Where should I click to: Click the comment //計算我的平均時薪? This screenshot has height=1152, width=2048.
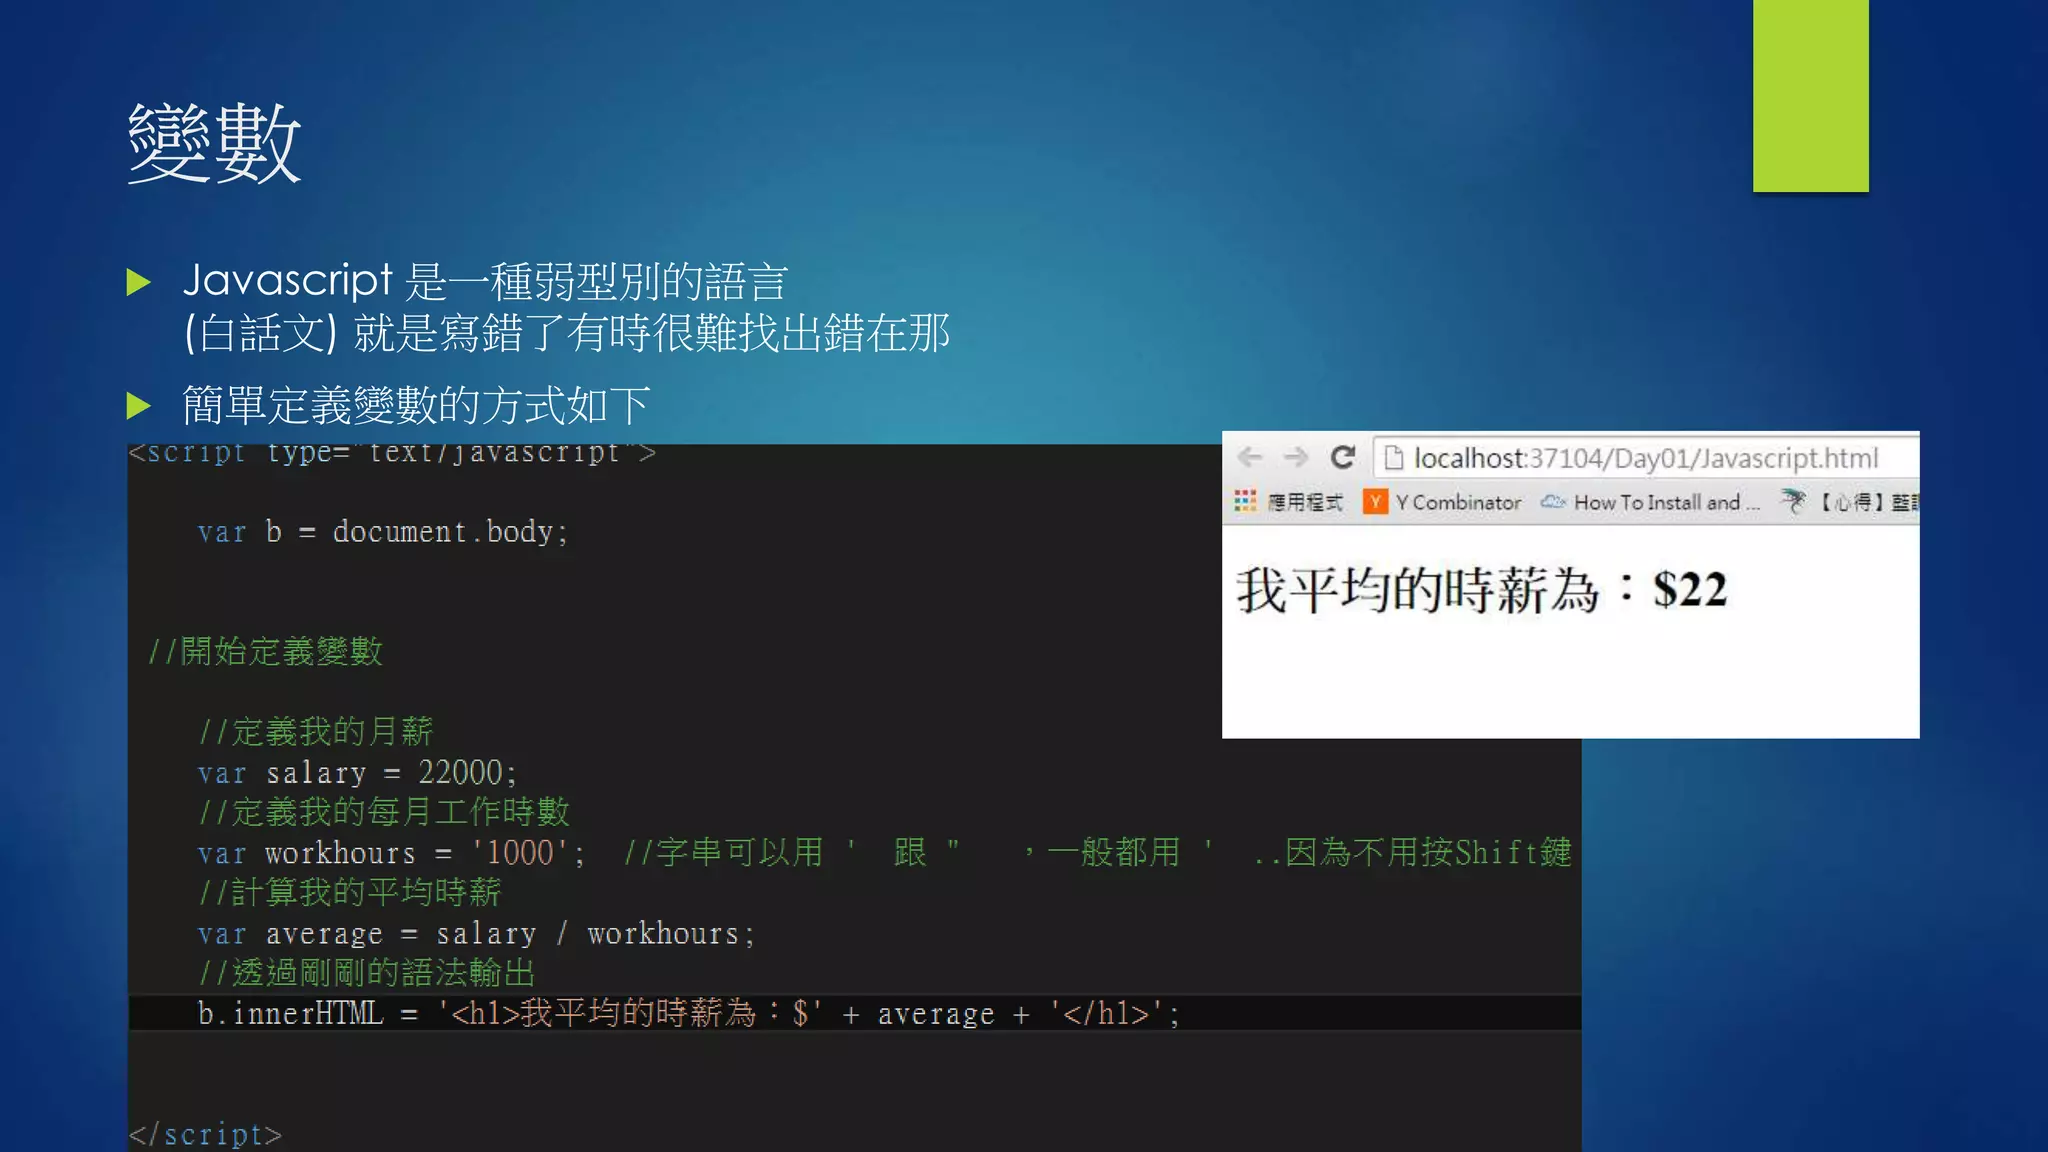[350, 892]
